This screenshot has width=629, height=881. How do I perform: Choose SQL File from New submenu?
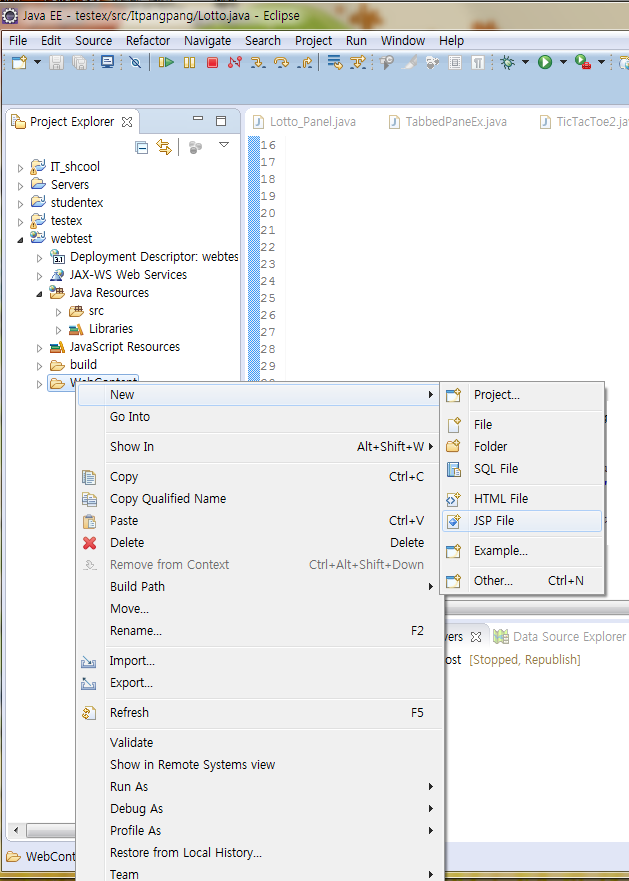522,469
